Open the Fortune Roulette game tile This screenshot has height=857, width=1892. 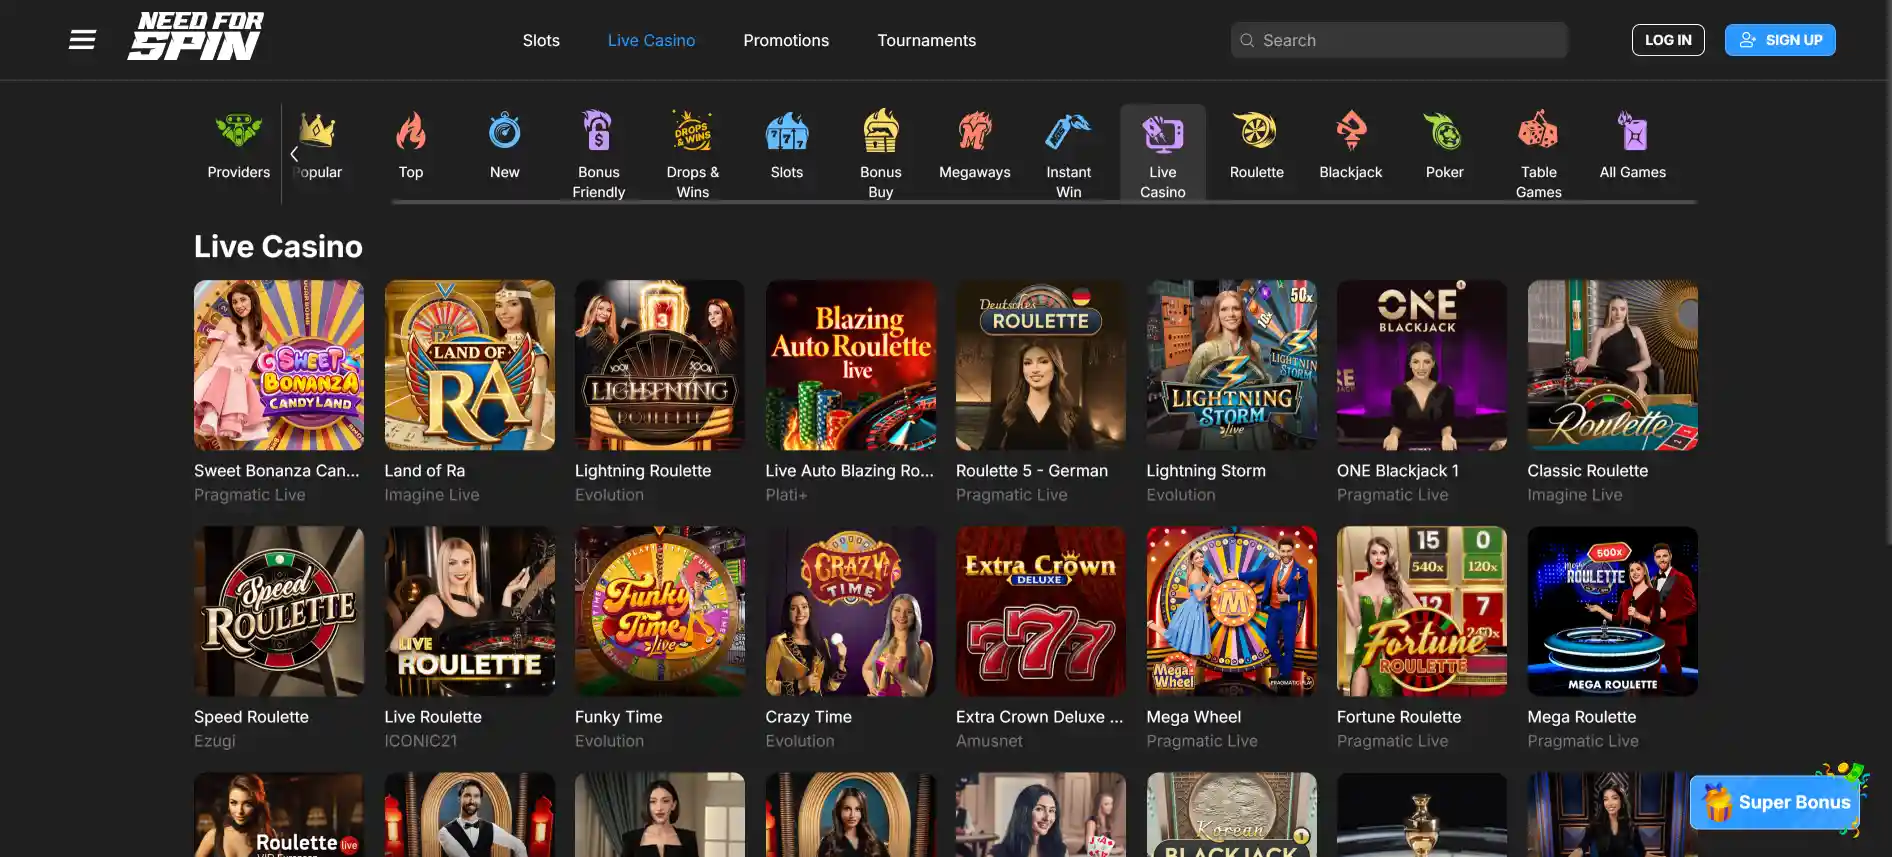point(1422,611)
